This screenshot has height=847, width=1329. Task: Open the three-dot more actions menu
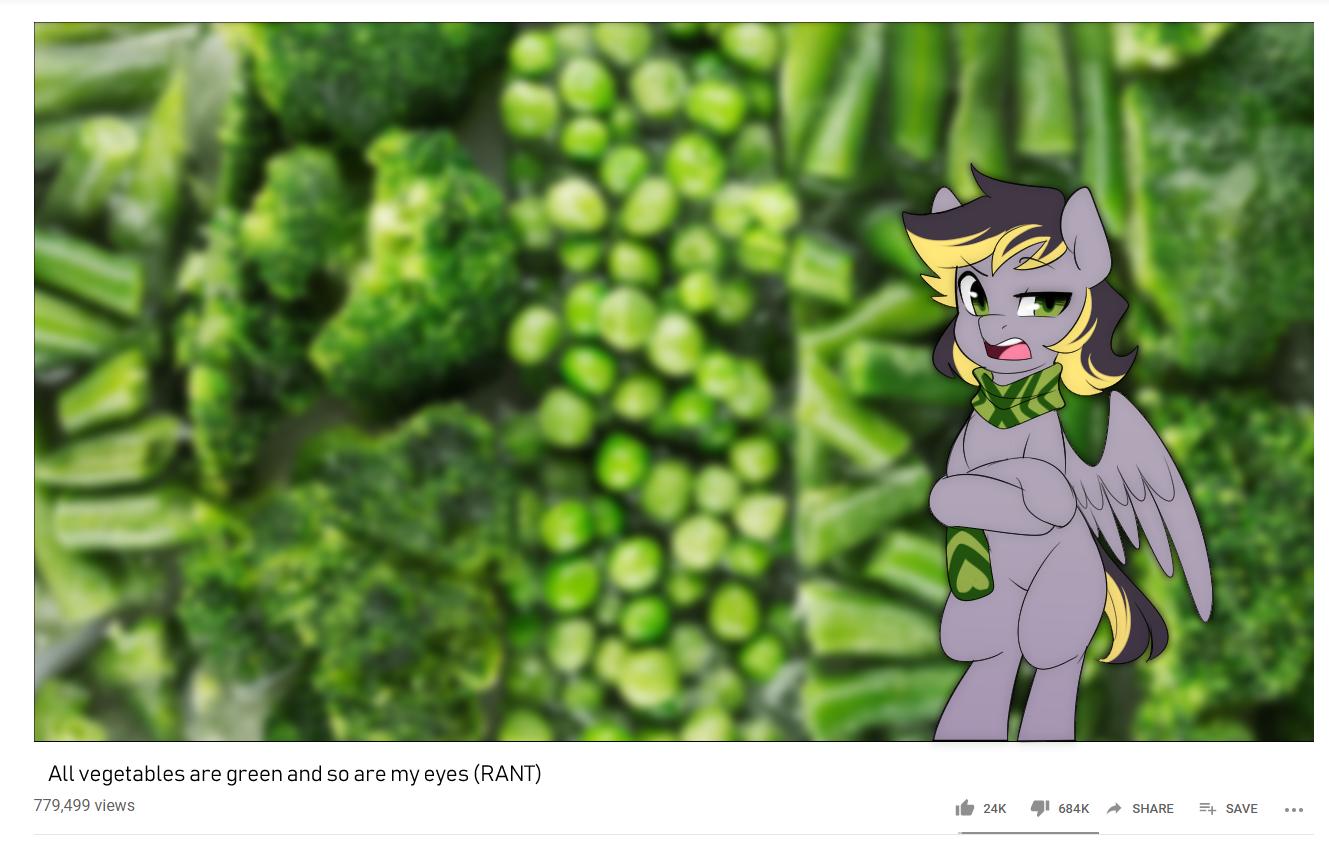coord(1294,809)
